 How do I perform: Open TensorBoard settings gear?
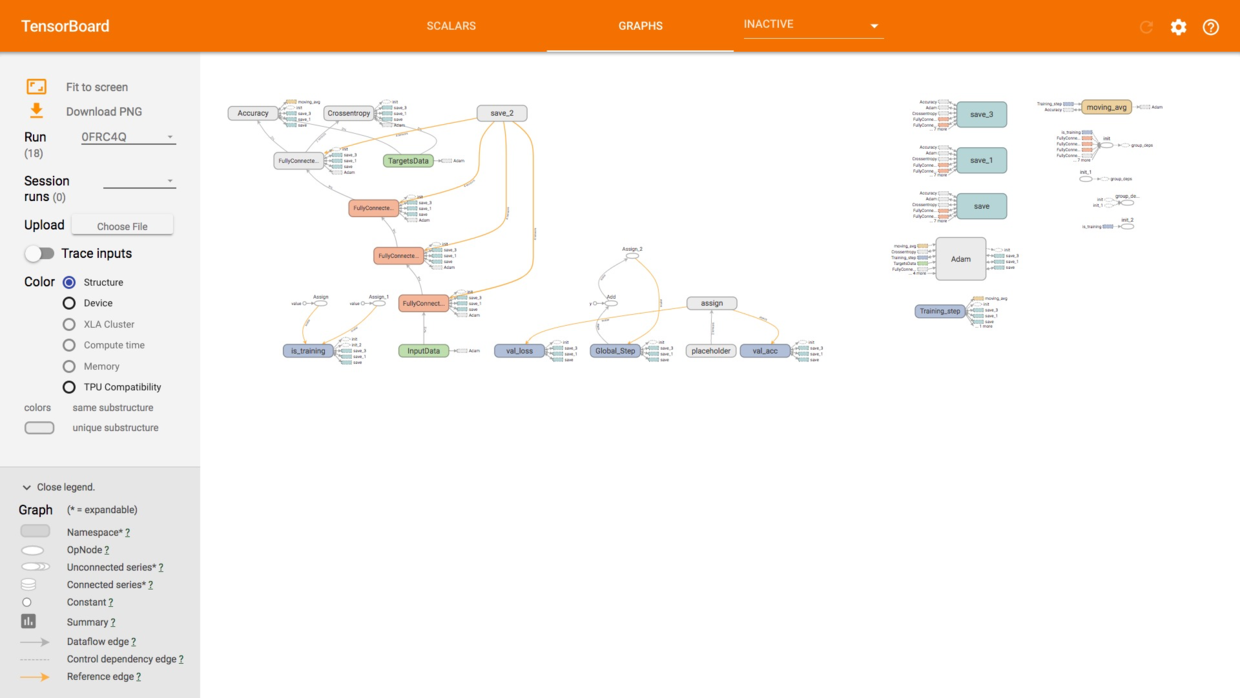[x=1178, y=27]
